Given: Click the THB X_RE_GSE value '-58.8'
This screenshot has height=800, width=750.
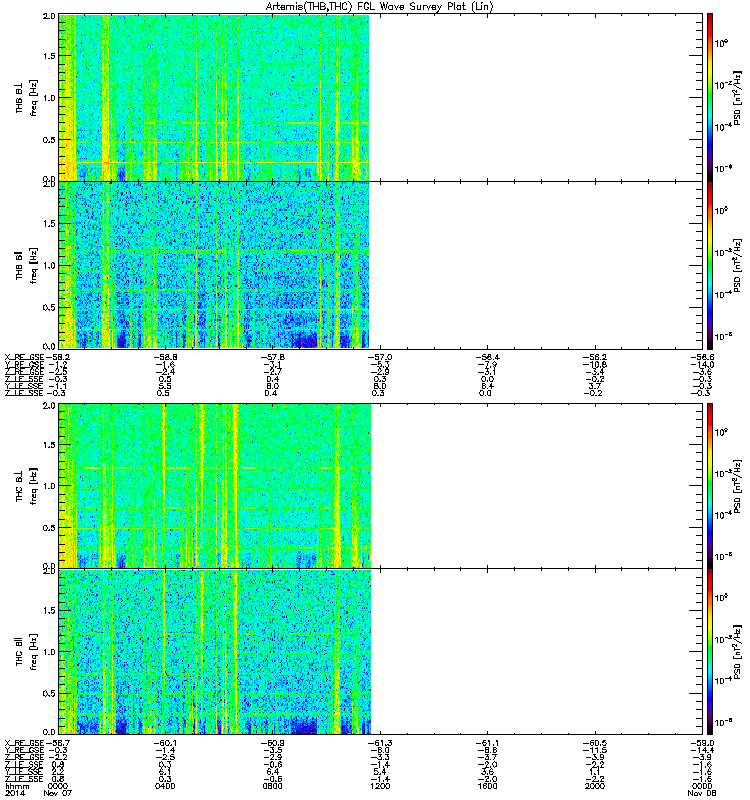Looking at the screenshot, I should pyautogui.click(x=165, y=358).
